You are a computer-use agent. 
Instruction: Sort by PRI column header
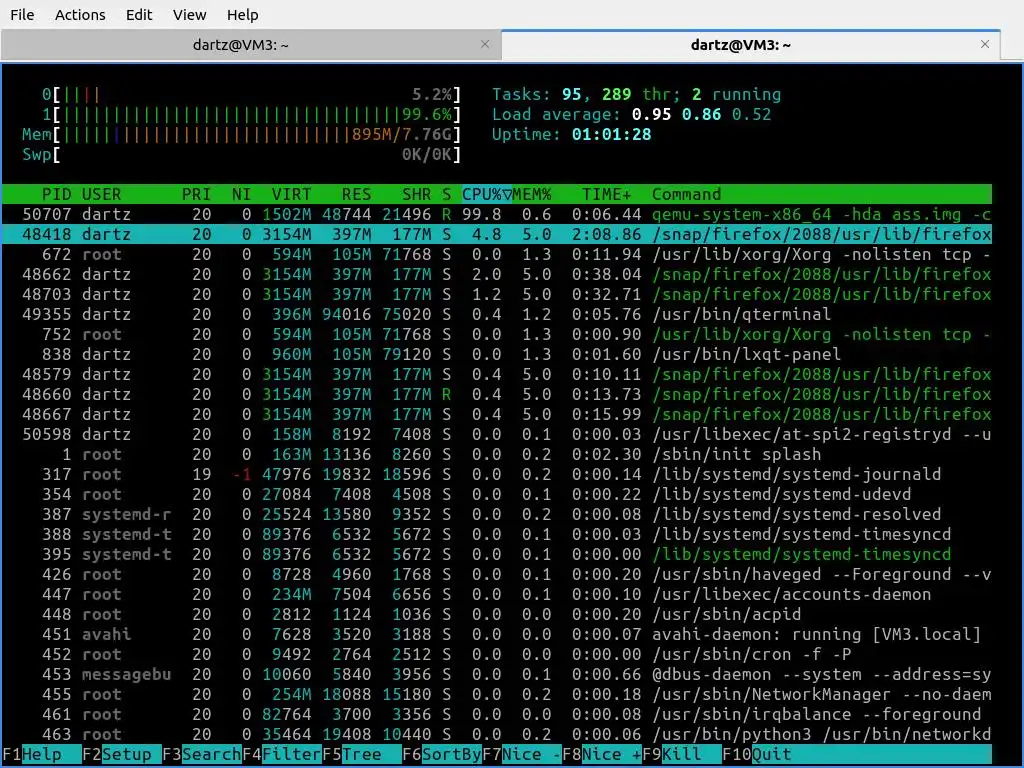[x=196, y=194]
